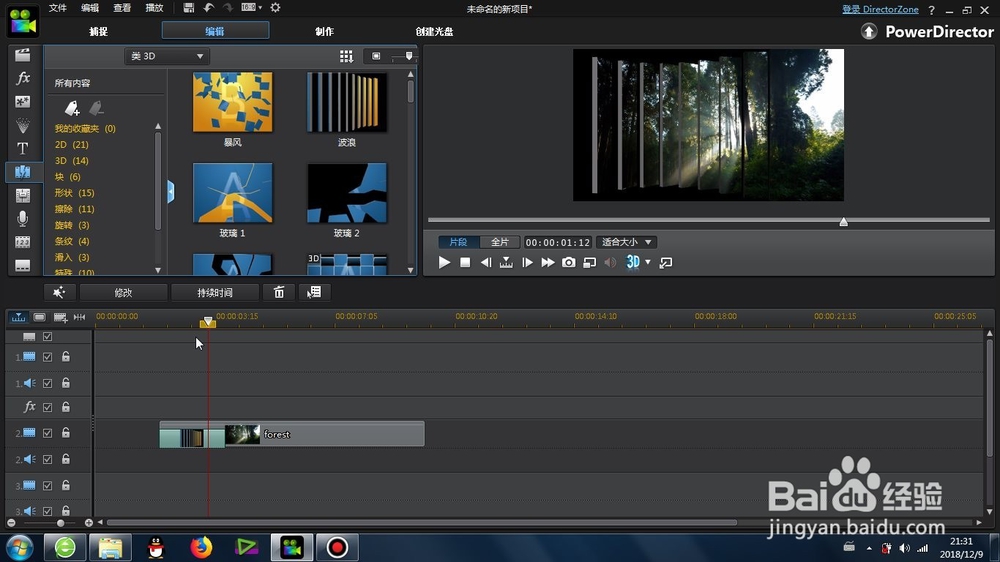Open the 类 3D category dropdown

(166, 56)
